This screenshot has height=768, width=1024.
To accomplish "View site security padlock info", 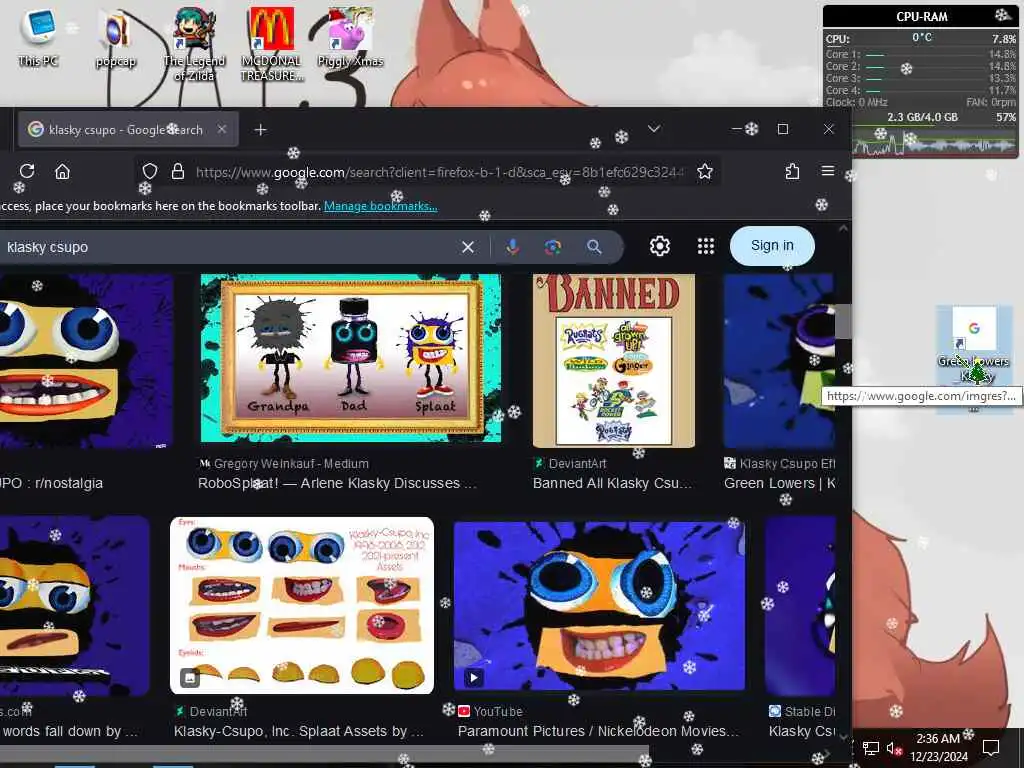I will tap(178, 171).
